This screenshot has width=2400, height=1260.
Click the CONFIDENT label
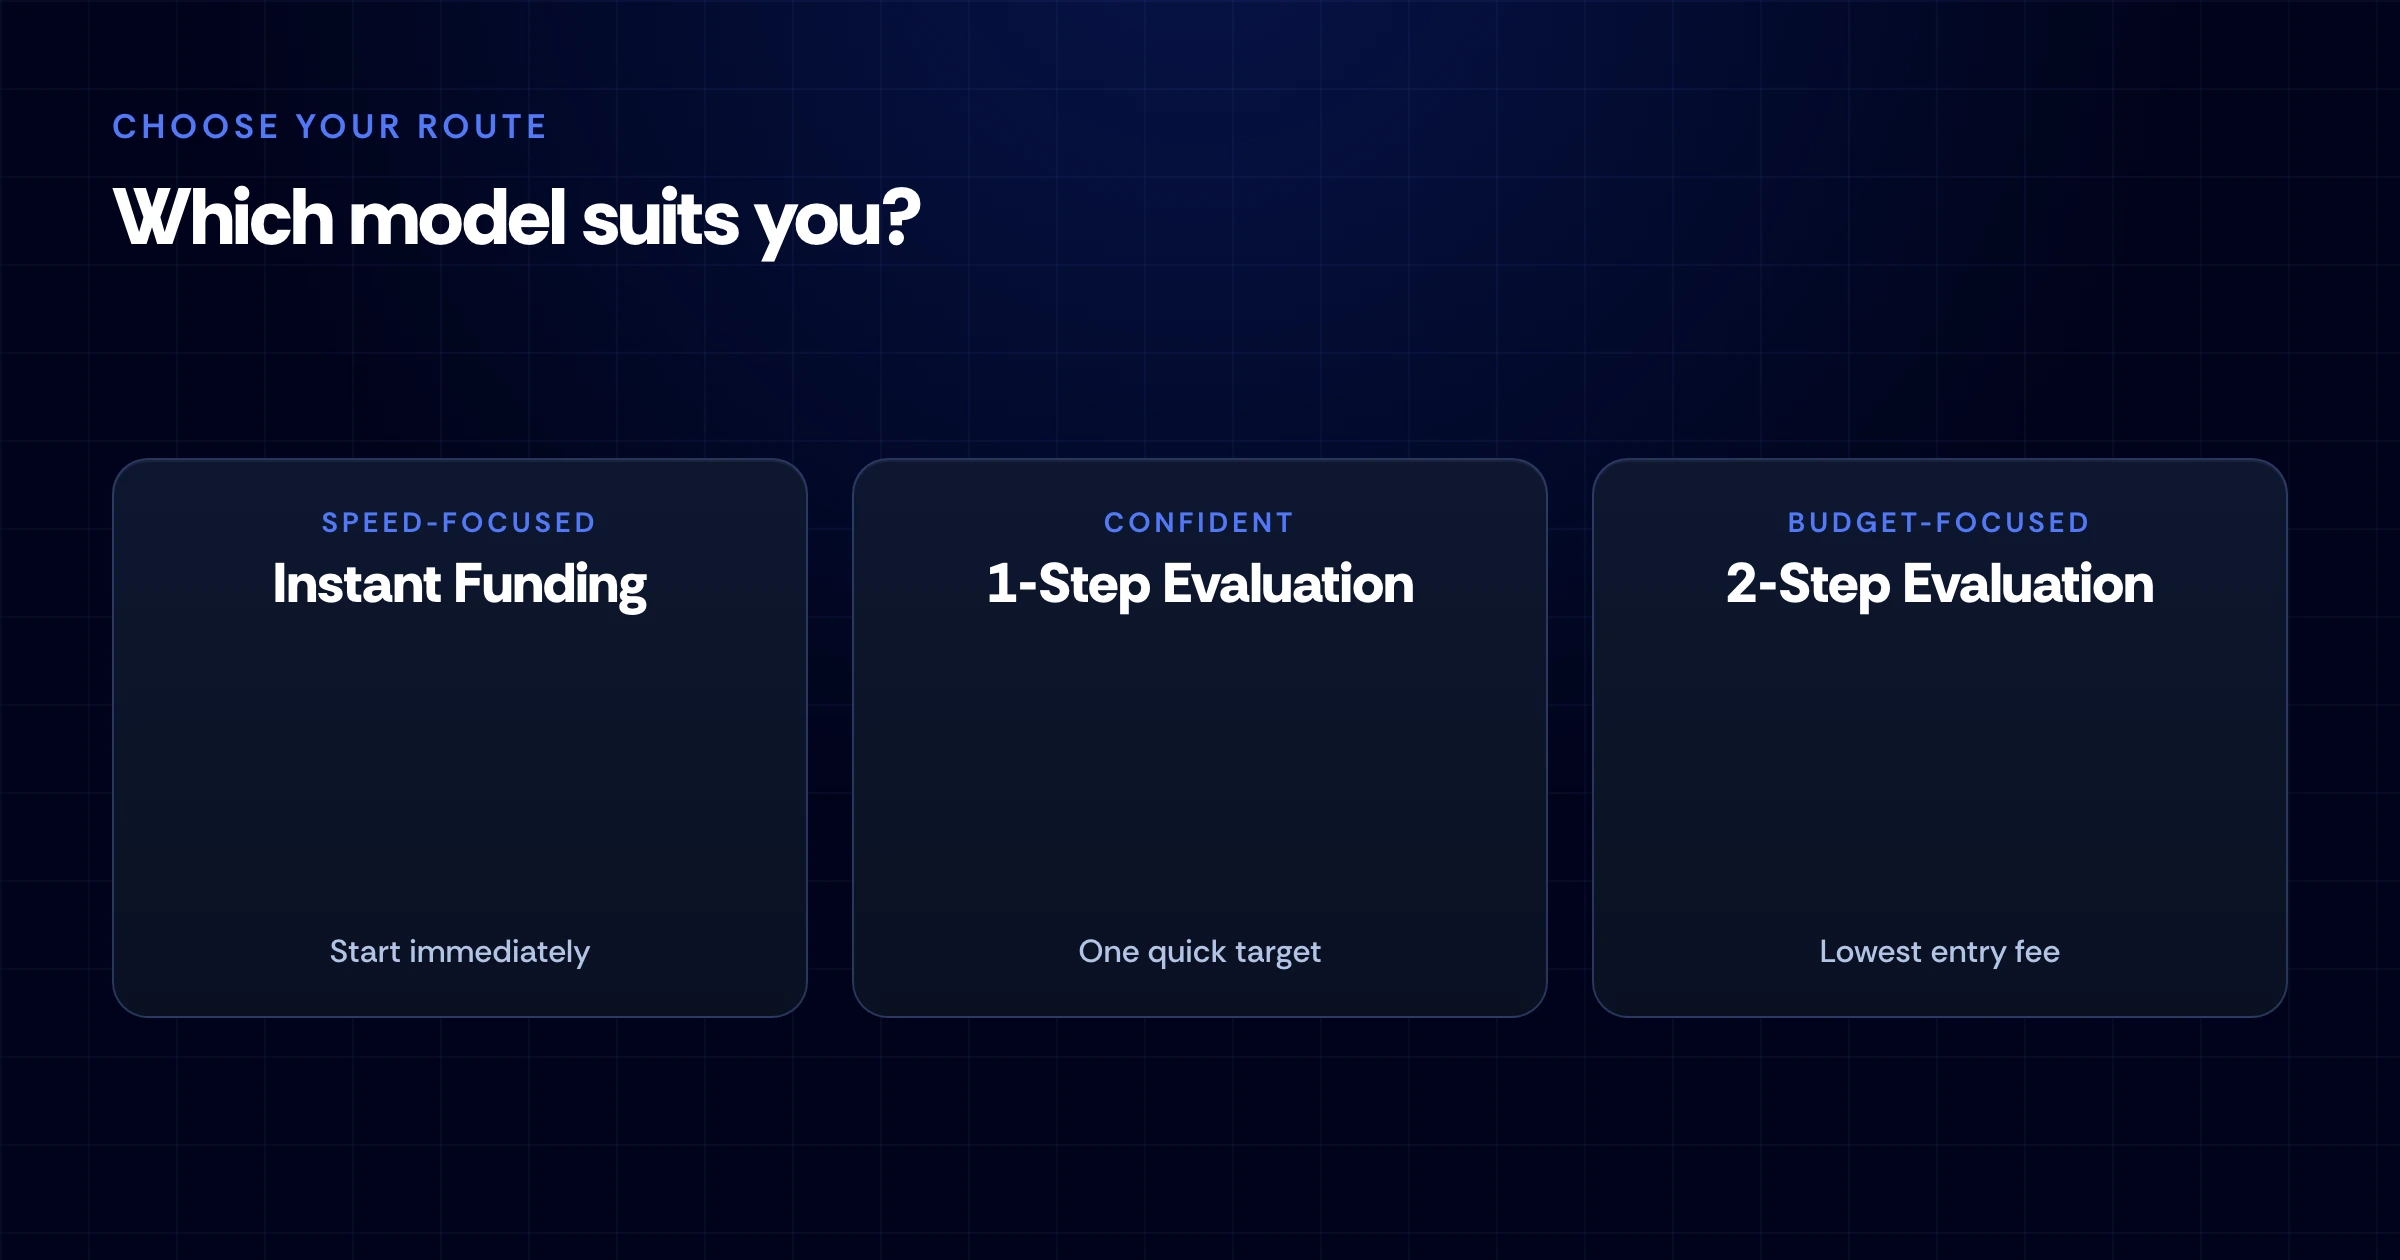click(1200, 522)
